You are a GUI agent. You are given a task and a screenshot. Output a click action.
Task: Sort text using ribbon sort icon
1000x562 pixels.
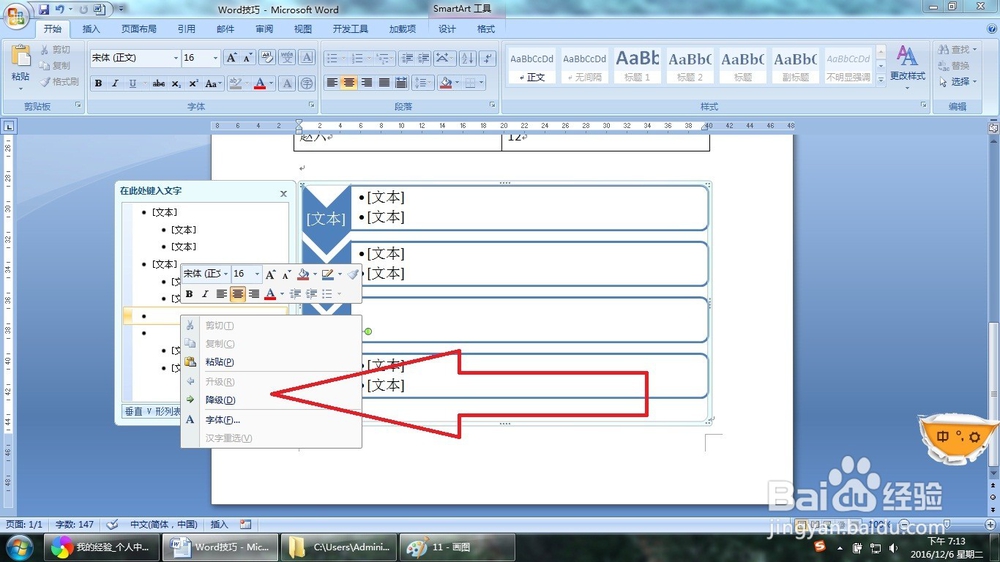(x=467, y=58)
